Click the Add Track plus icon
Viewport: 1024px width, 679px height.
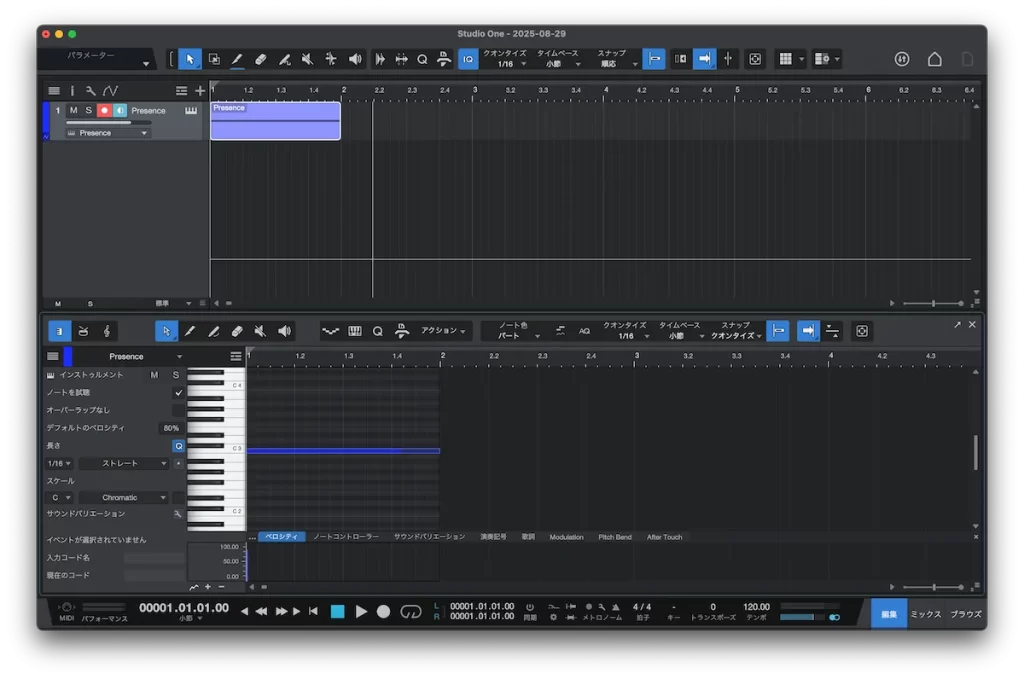200,91
